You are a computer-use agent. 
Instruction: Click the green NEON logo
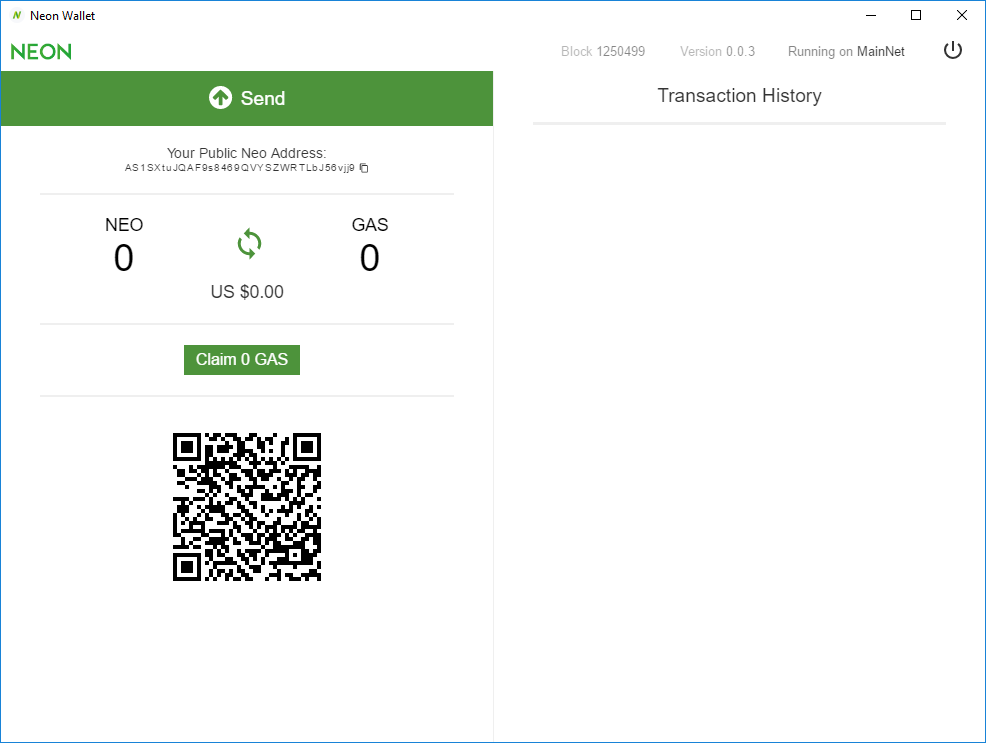41,51
